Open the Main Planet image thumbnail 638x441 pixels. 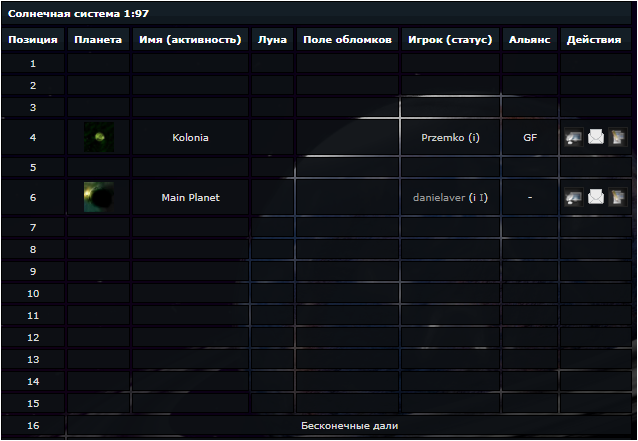click(99, 197)
